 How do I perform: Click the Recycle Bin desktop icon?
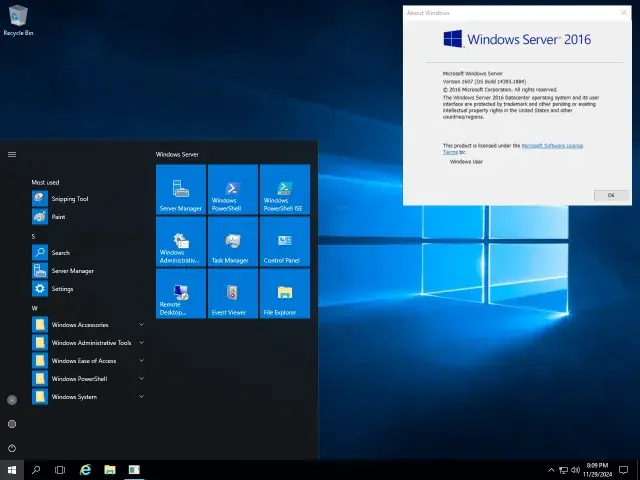coord(18,20)
